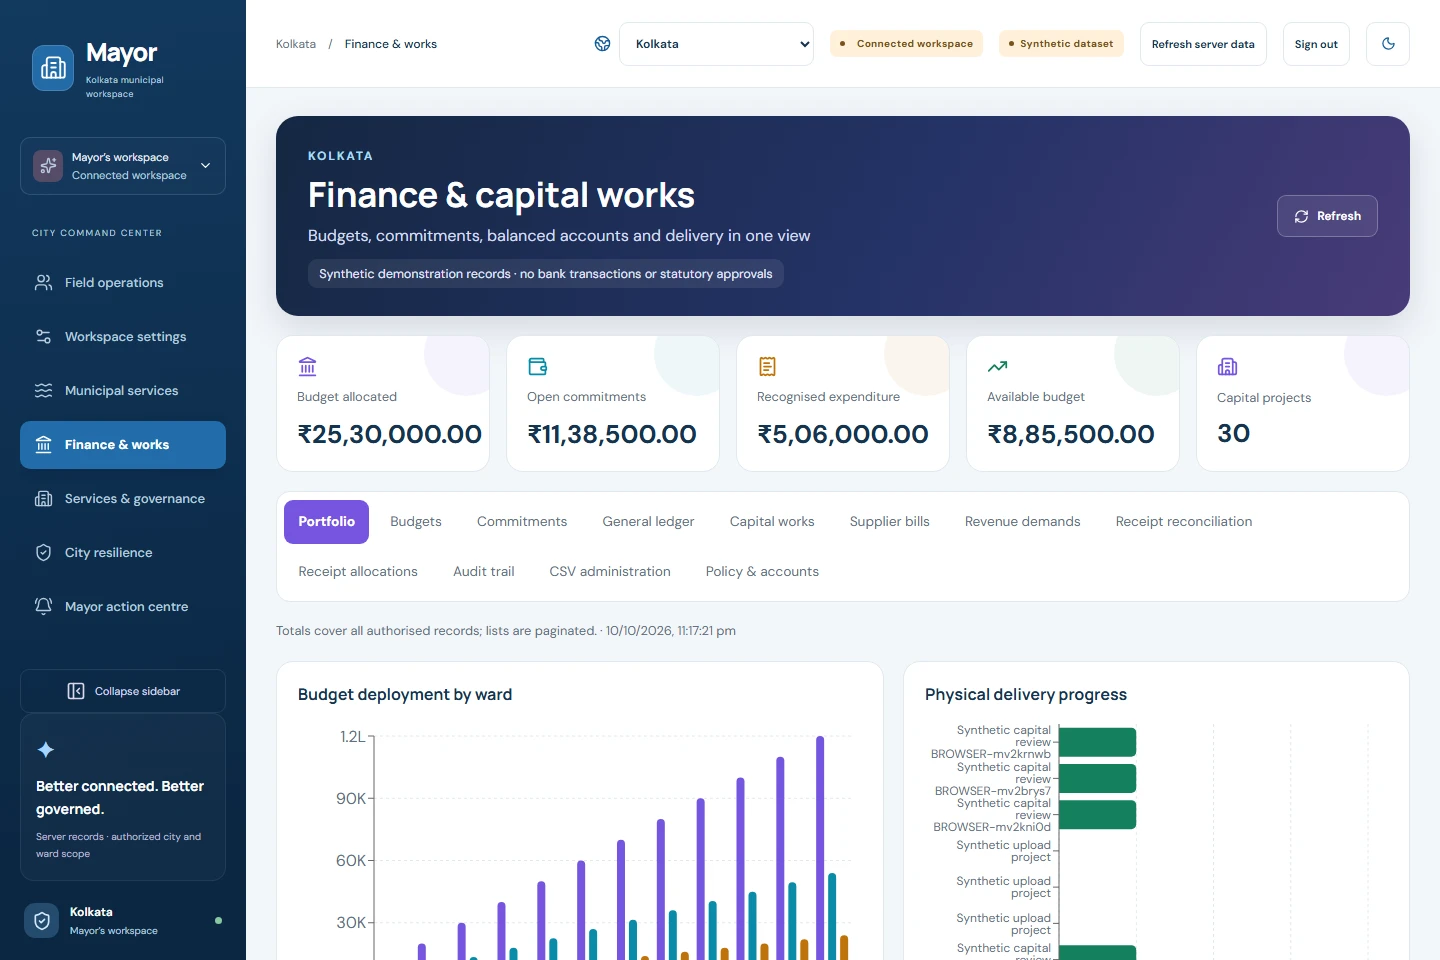
Task: Go to Municipal services section
Action: pyautogui.click(x=123, y=391)
